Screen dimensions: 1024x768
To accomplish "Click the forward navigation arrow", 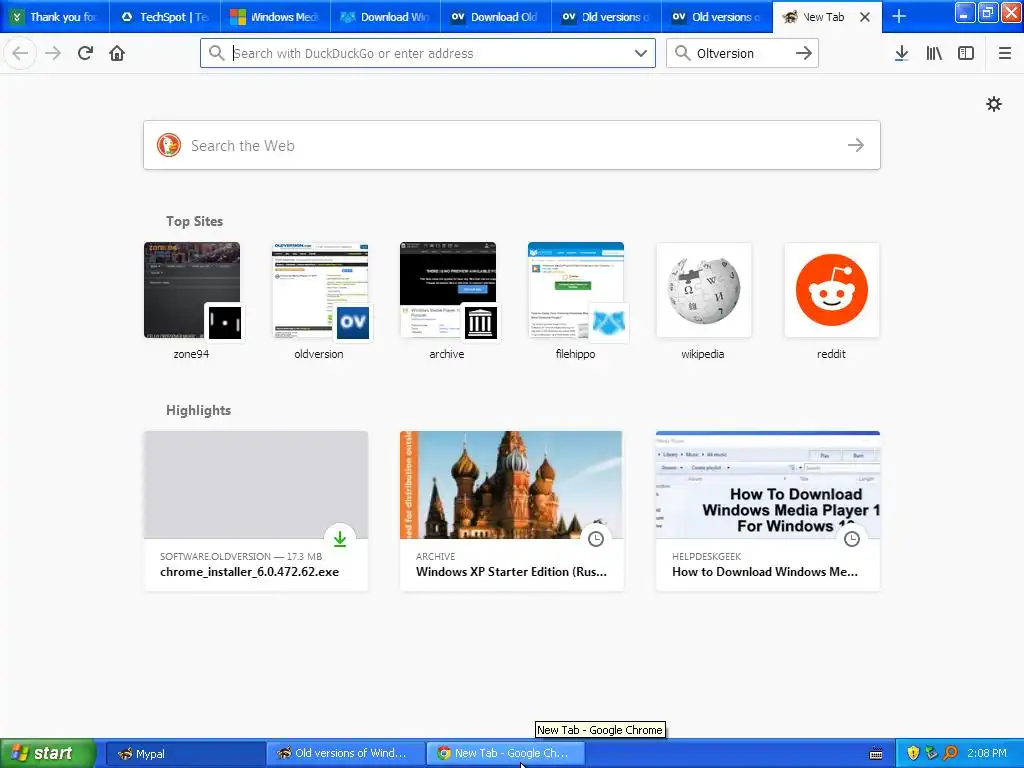I will pyautogui.click(x=53, y=53).
